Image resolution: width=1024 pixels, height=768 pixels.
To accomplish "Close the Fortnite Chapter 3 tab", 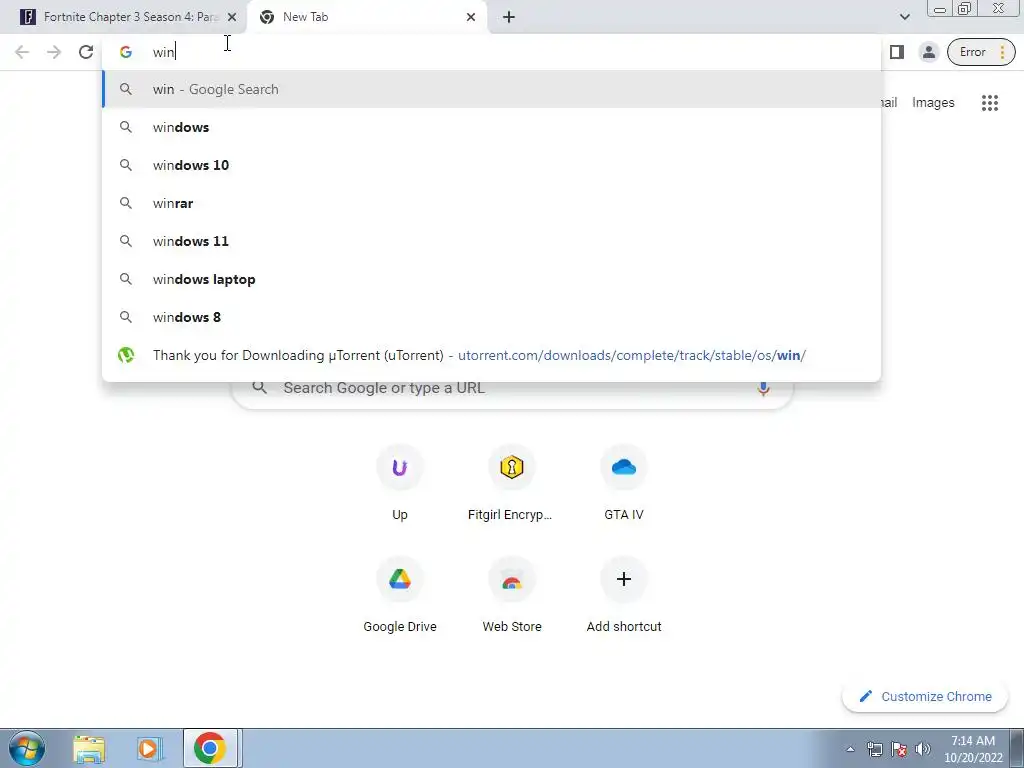I will pos(232,17).
